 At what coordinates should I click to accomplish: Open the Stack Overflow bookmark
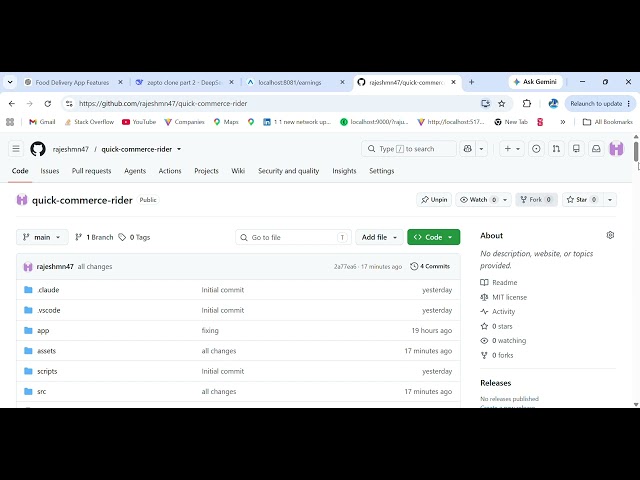click(x=89, y=122)
